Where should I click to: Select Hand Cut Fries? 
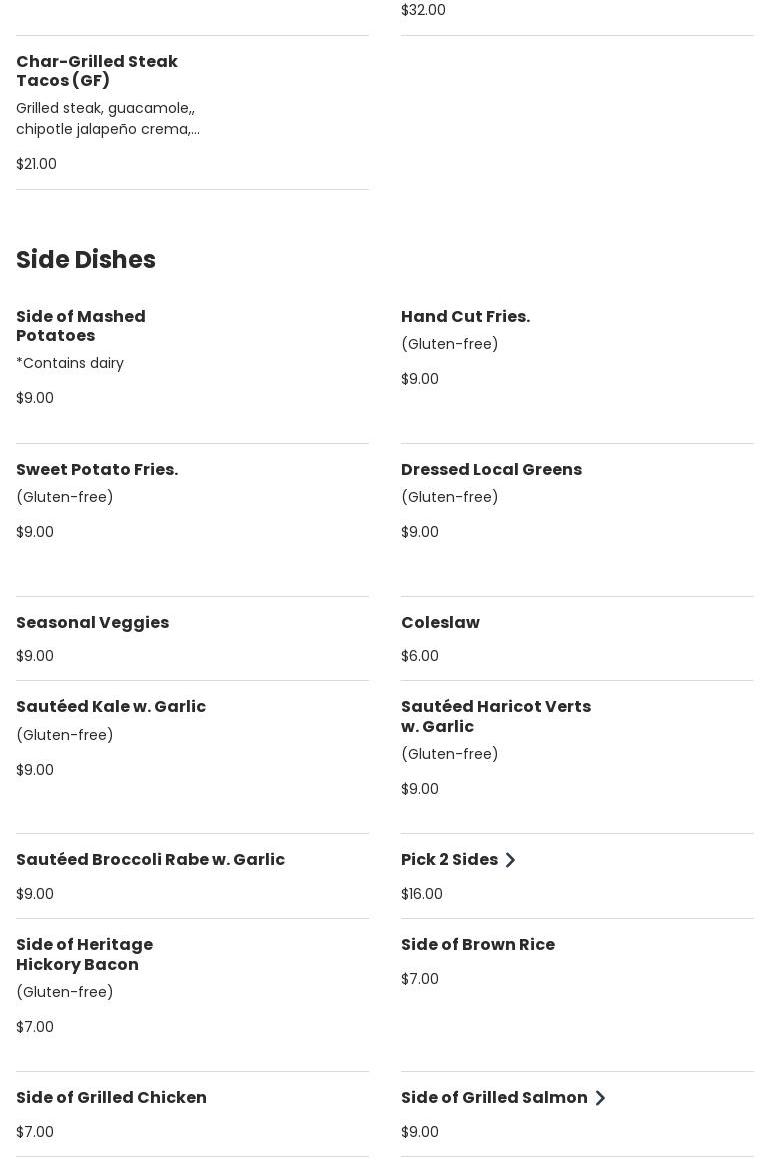click(465, 317)
